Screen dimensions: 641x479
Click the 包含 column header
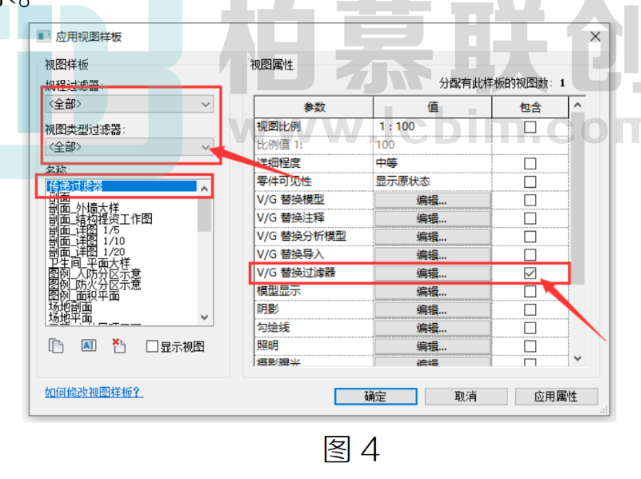530,107
